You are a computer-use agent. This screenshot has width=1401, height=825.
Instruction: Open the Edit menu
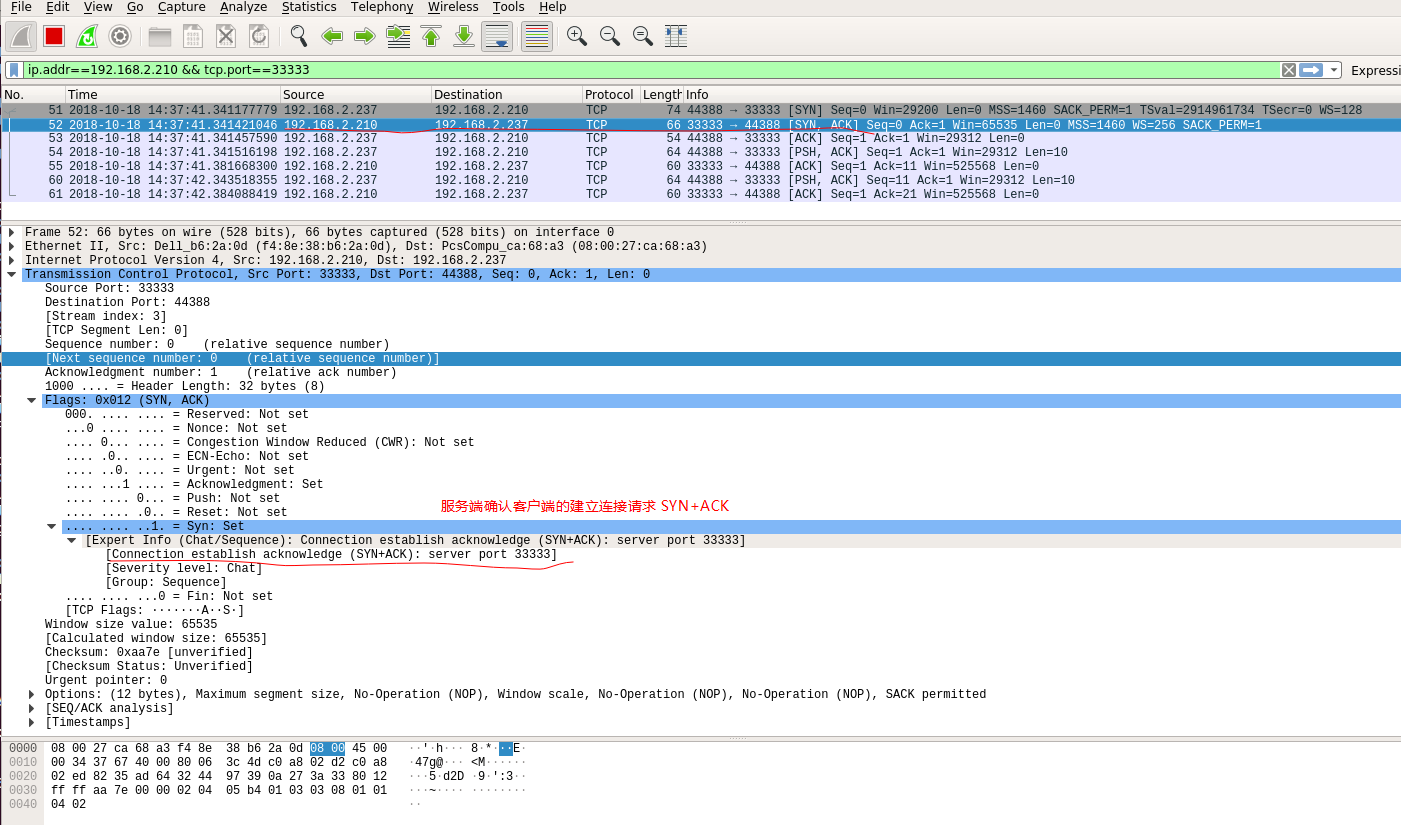tap(58, 7)
